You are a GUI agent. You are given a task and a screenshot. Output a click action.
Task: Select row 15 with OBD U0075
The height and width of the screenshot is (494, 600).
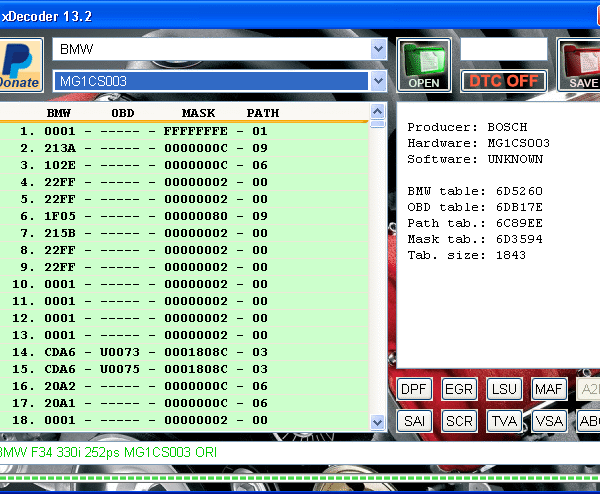coord(184,369)
